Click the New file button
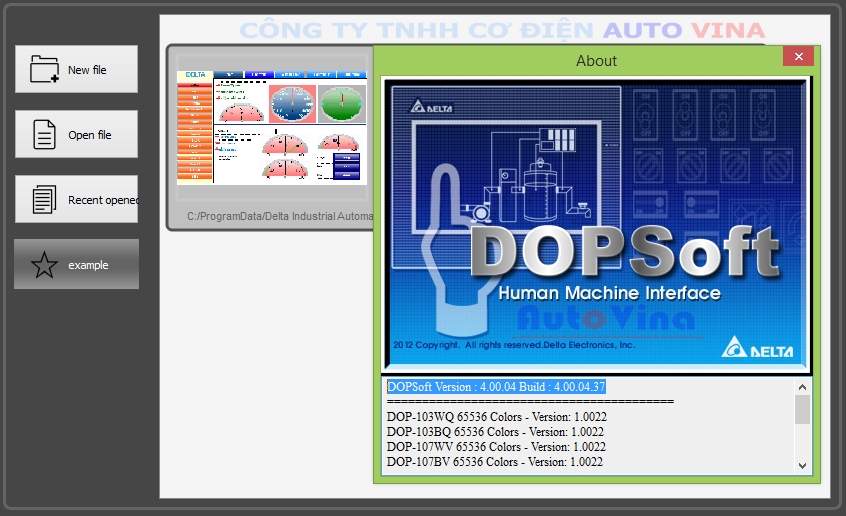This screenshot has width=846, height=516. [x=76, y=69]
